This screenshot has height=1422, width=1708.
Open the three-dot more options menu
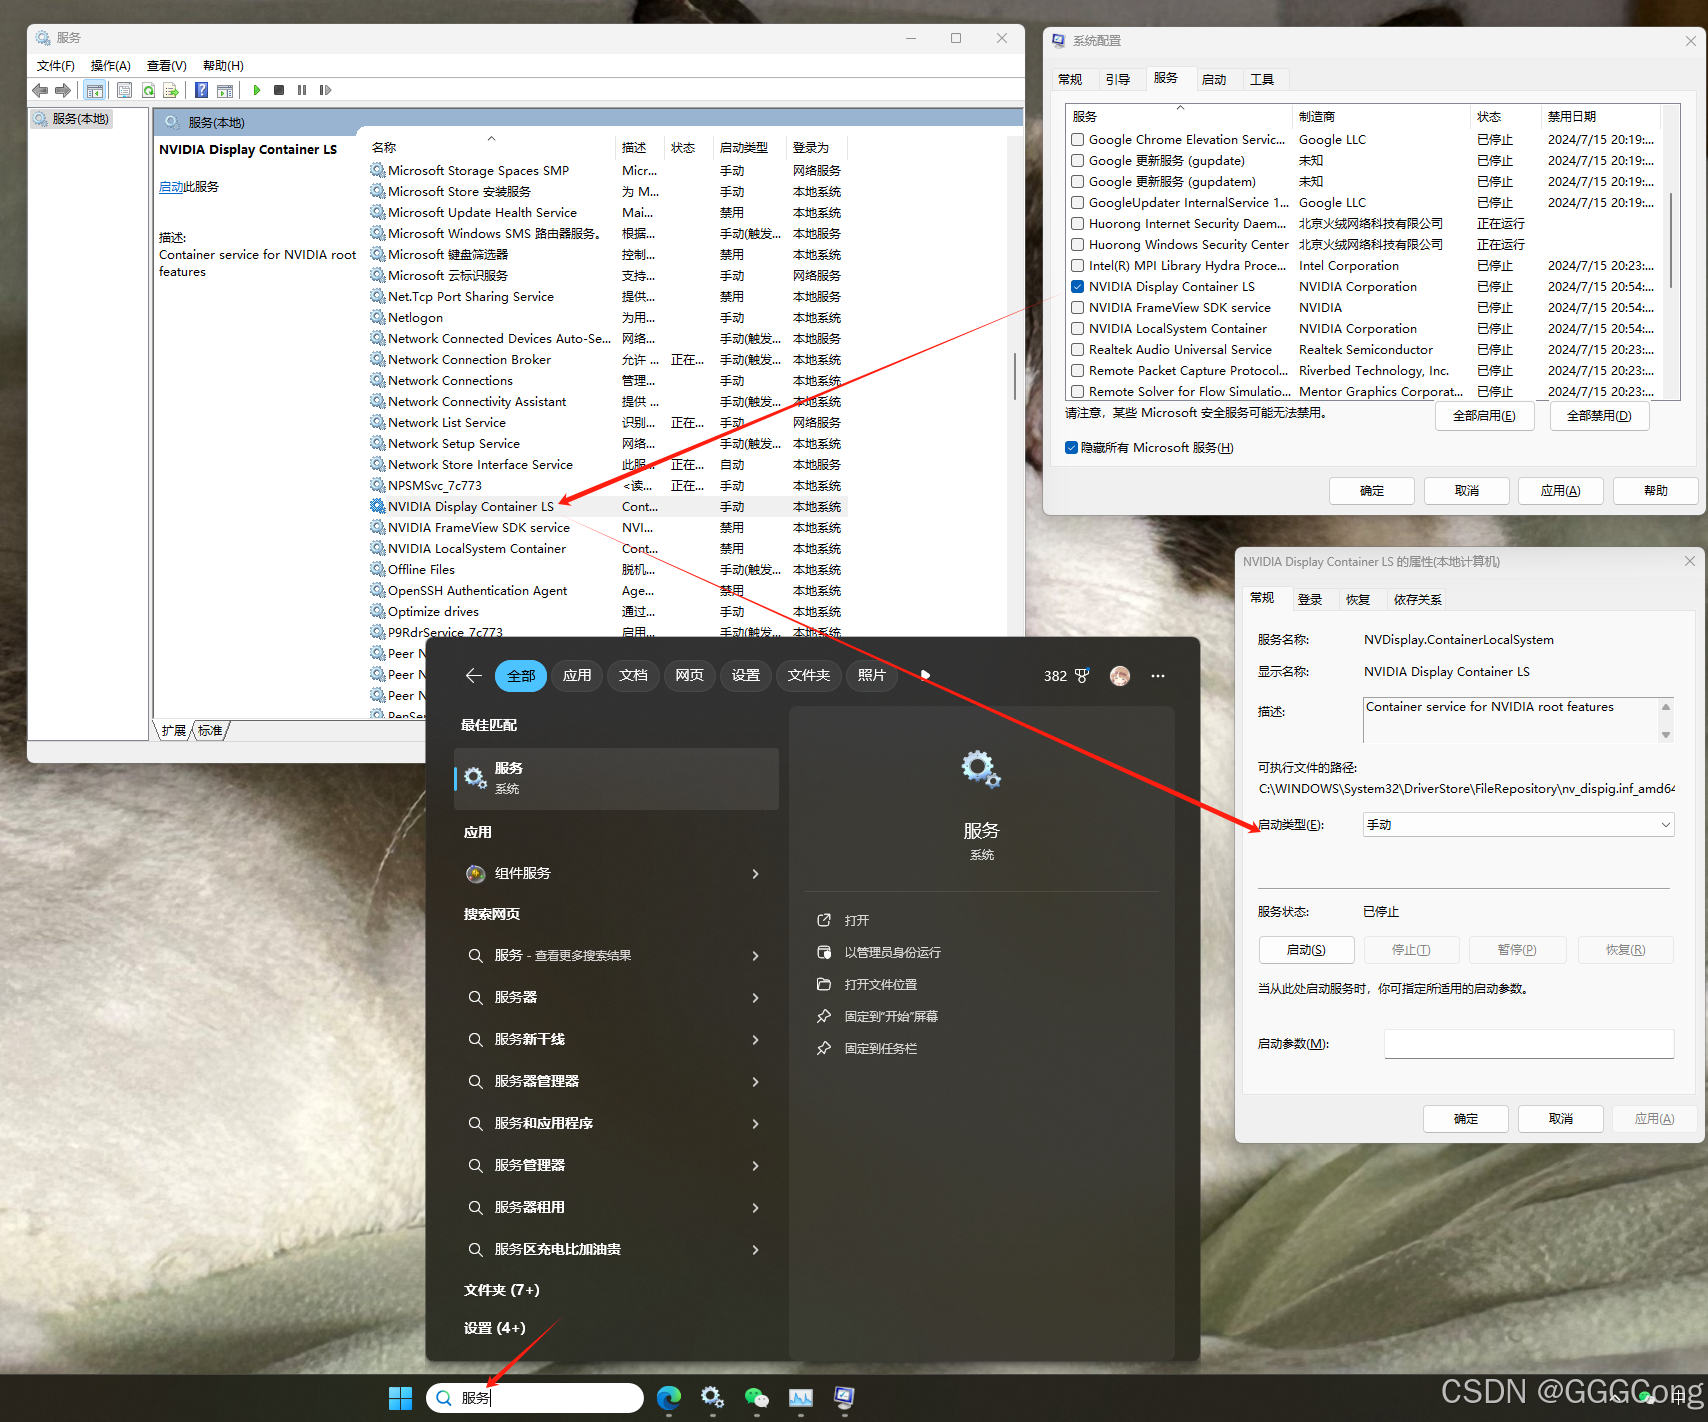(1158, 676)
